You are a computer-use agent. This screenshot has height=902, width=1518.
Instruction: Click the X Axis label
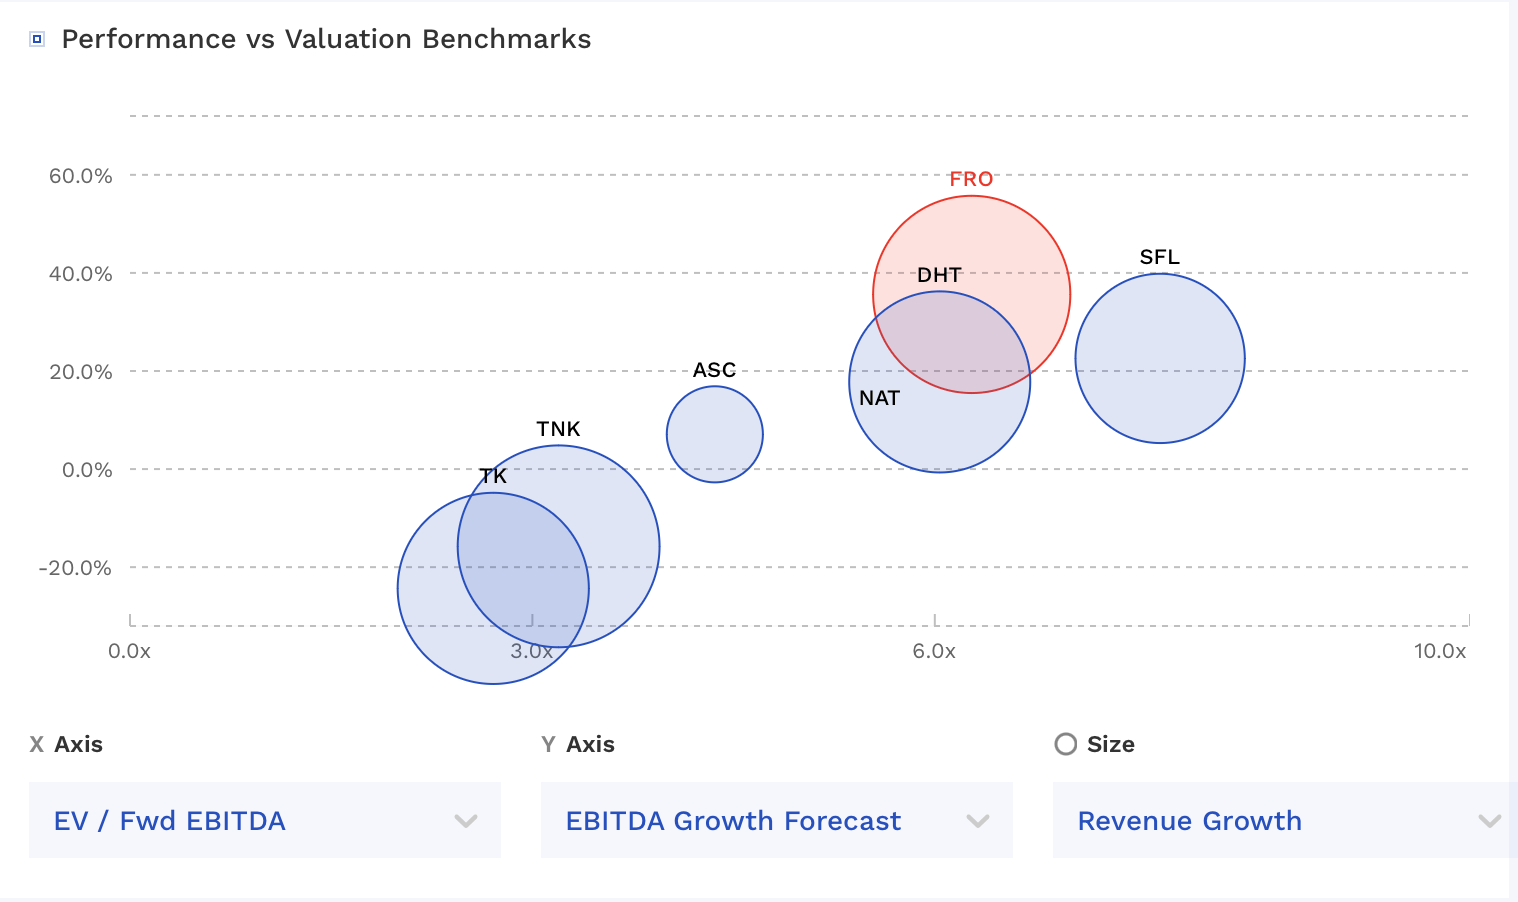pyautogui.click(x=66, y=744)
